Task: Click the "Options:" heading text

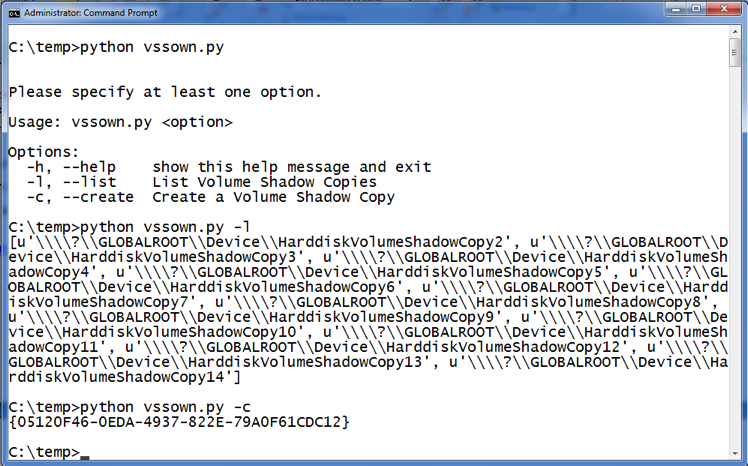Action: pyautogui.click(x=43, y=153)
